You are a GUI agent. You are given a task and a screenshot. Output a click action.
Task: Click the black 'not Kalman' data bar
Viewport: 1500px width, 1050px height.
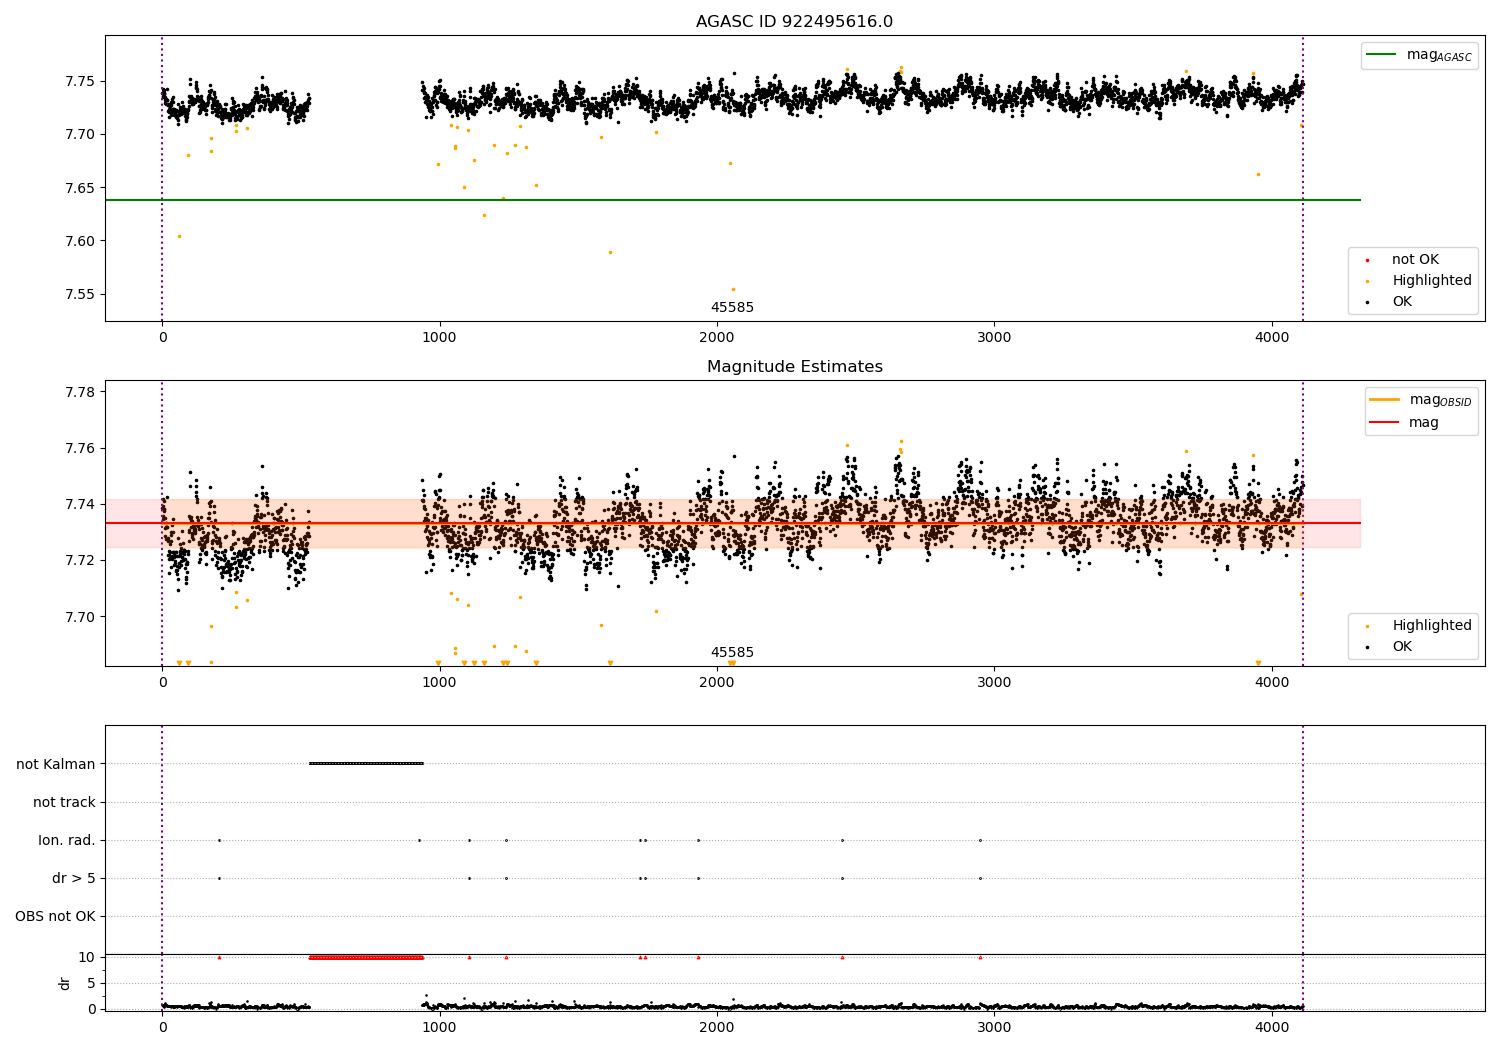coord(367,763)
